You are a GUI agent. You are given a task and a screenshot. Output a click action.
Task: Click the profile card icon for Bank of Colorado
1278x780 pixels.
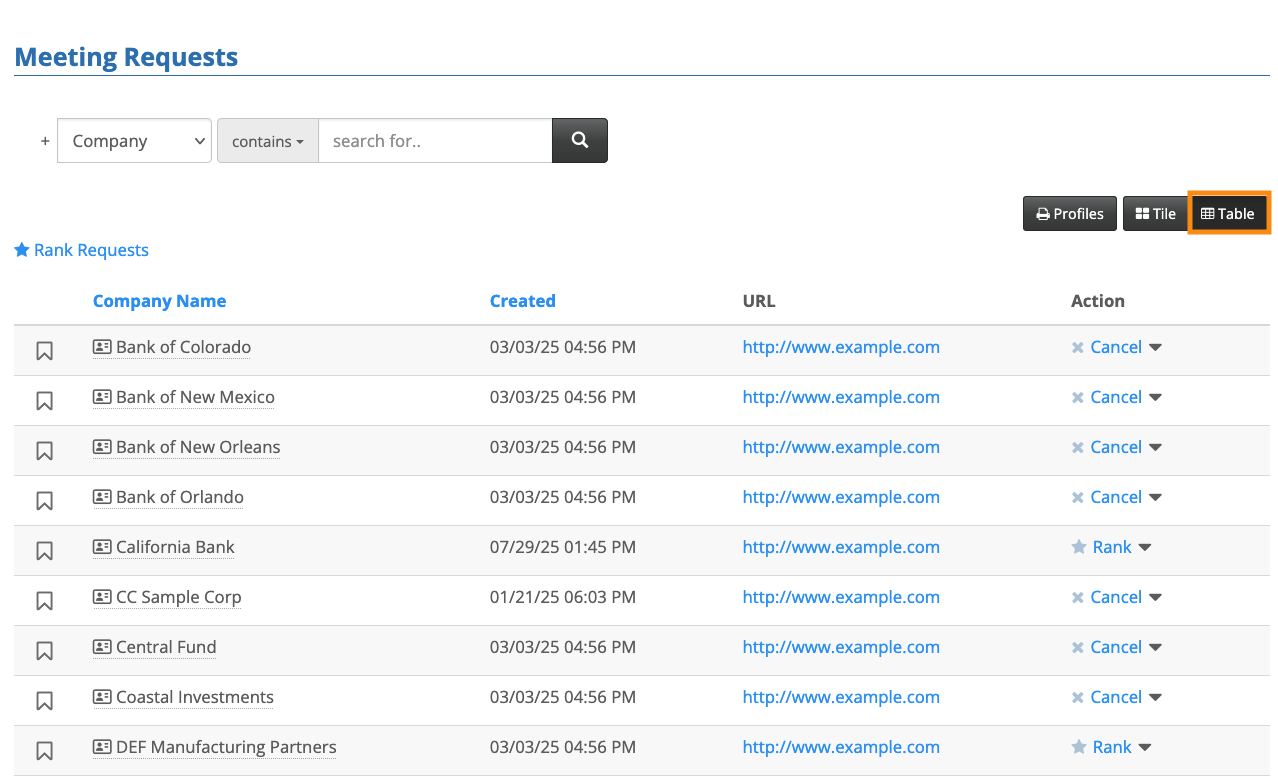102,347
